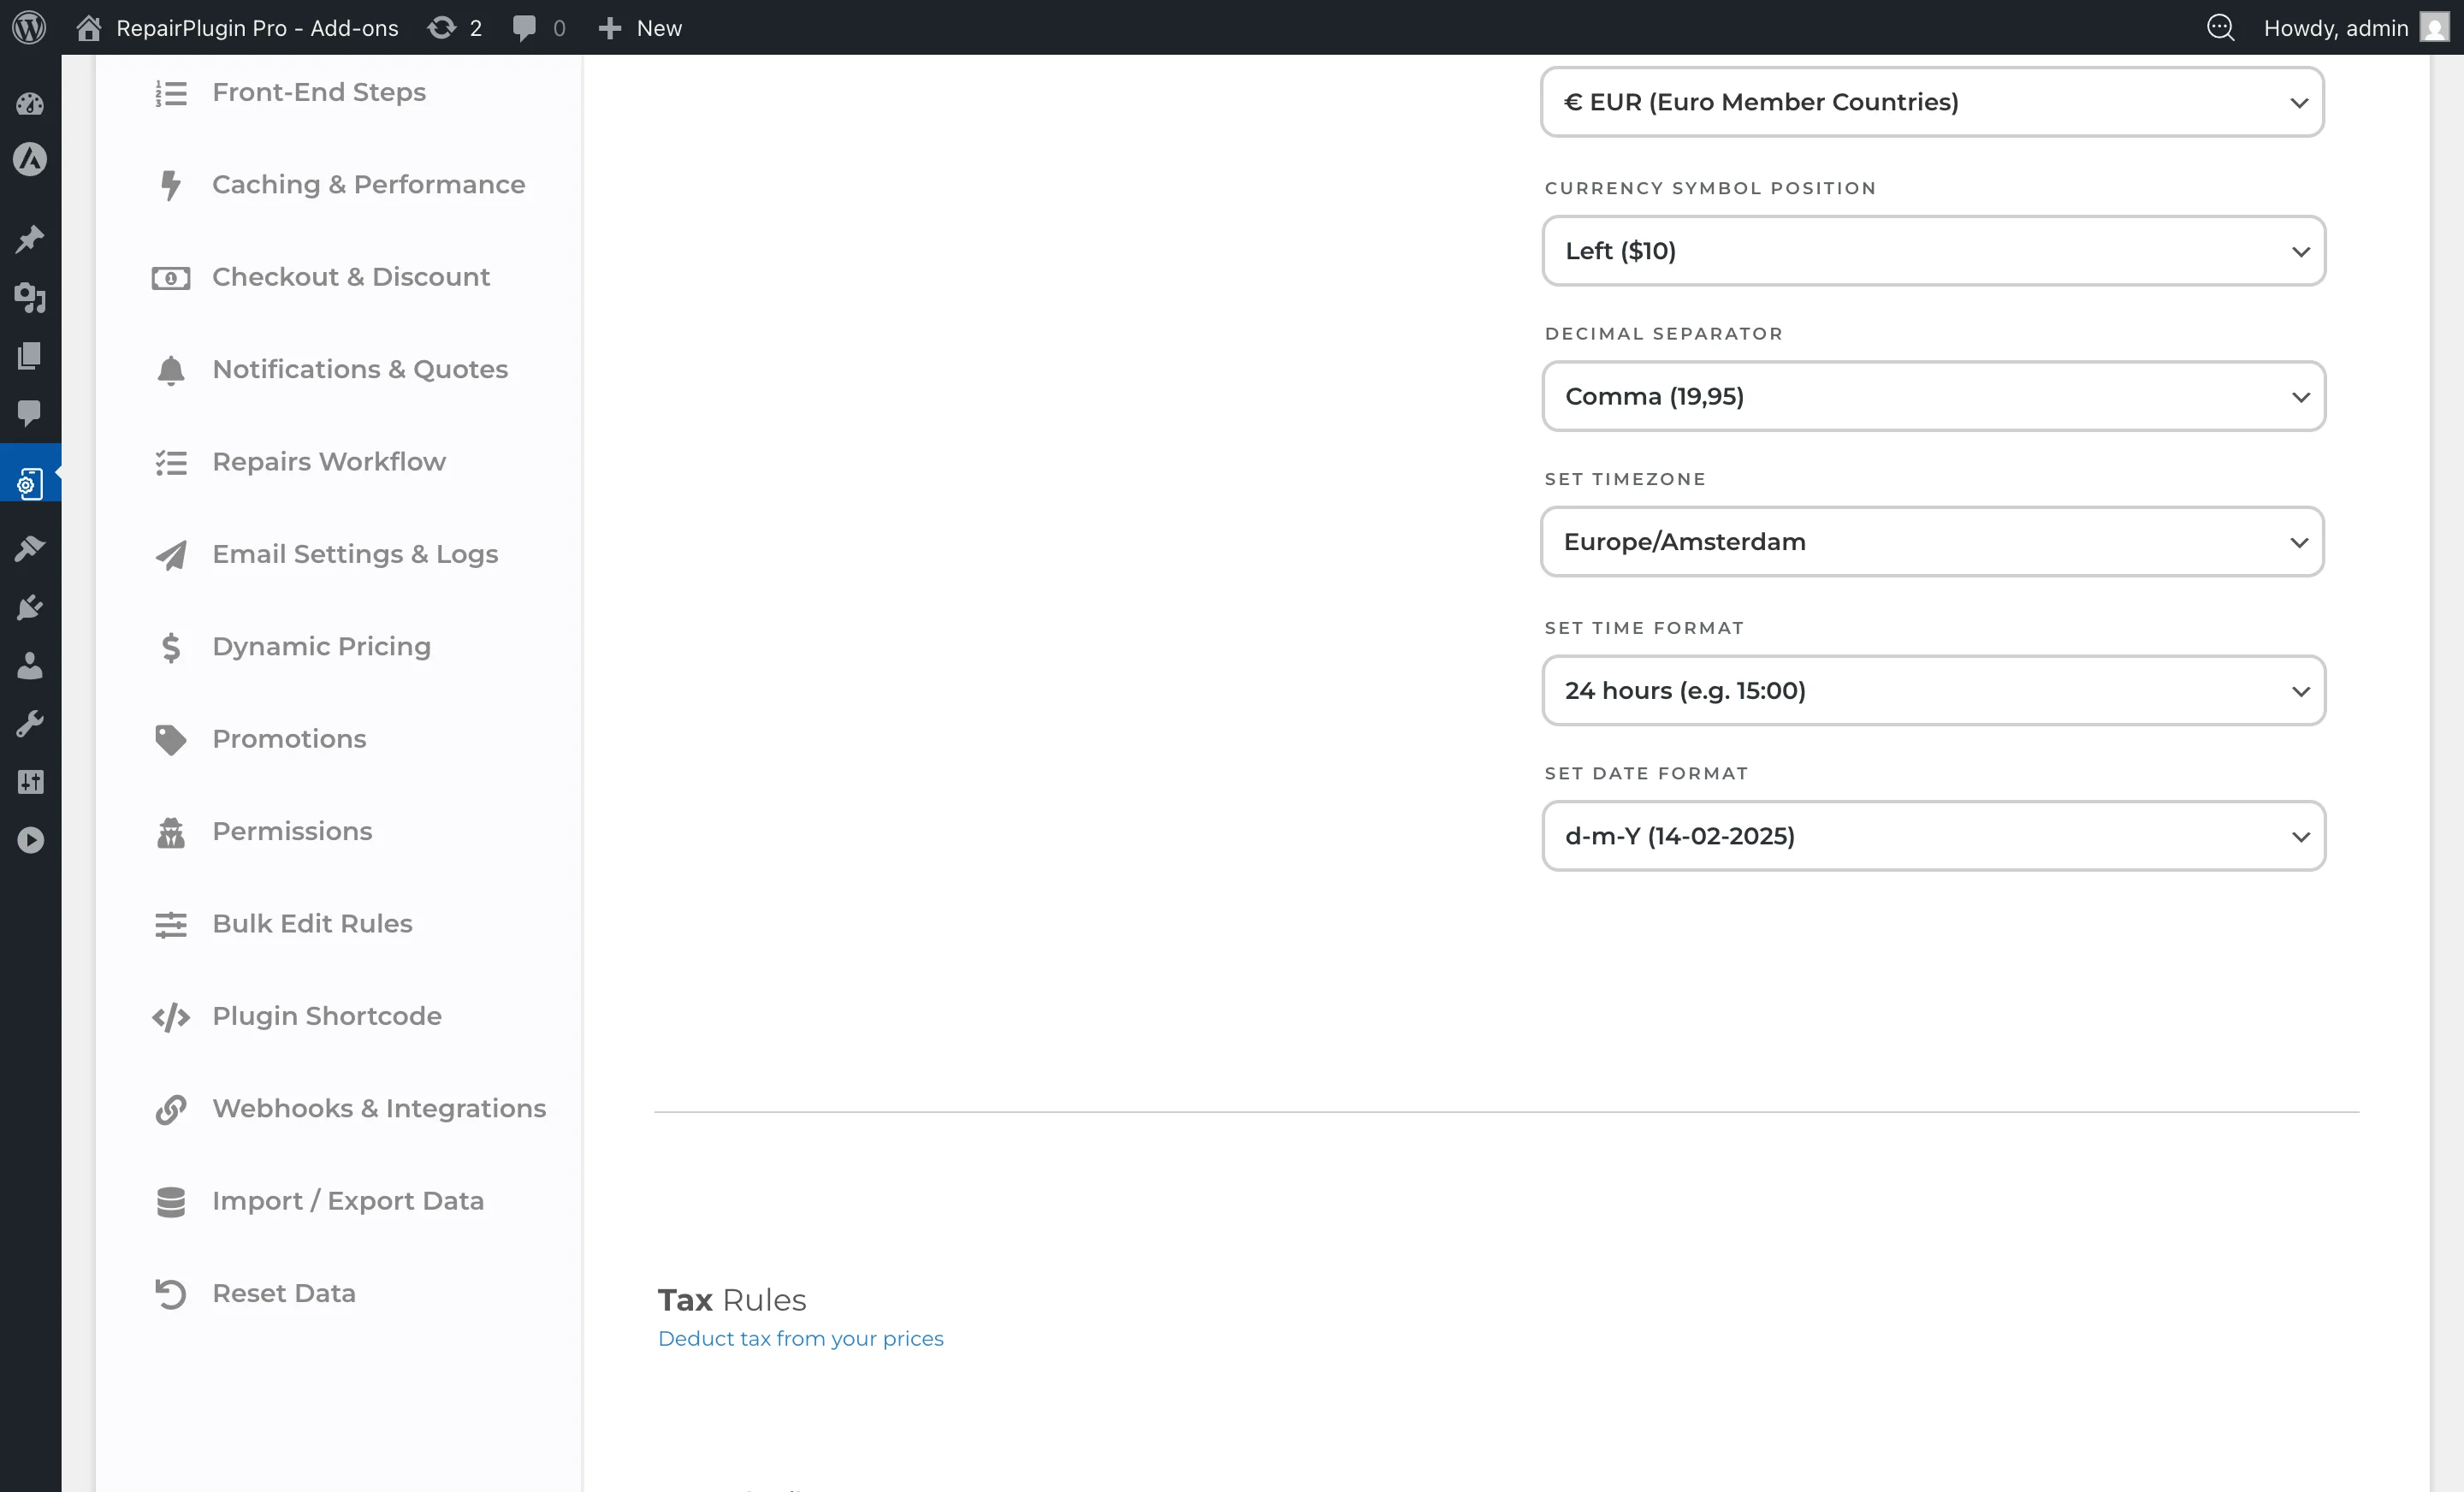Open the Comments icon in WordPress sidebar
Image resolution: width=2464 pixels, height=1492 pixels.
point(30,413)
